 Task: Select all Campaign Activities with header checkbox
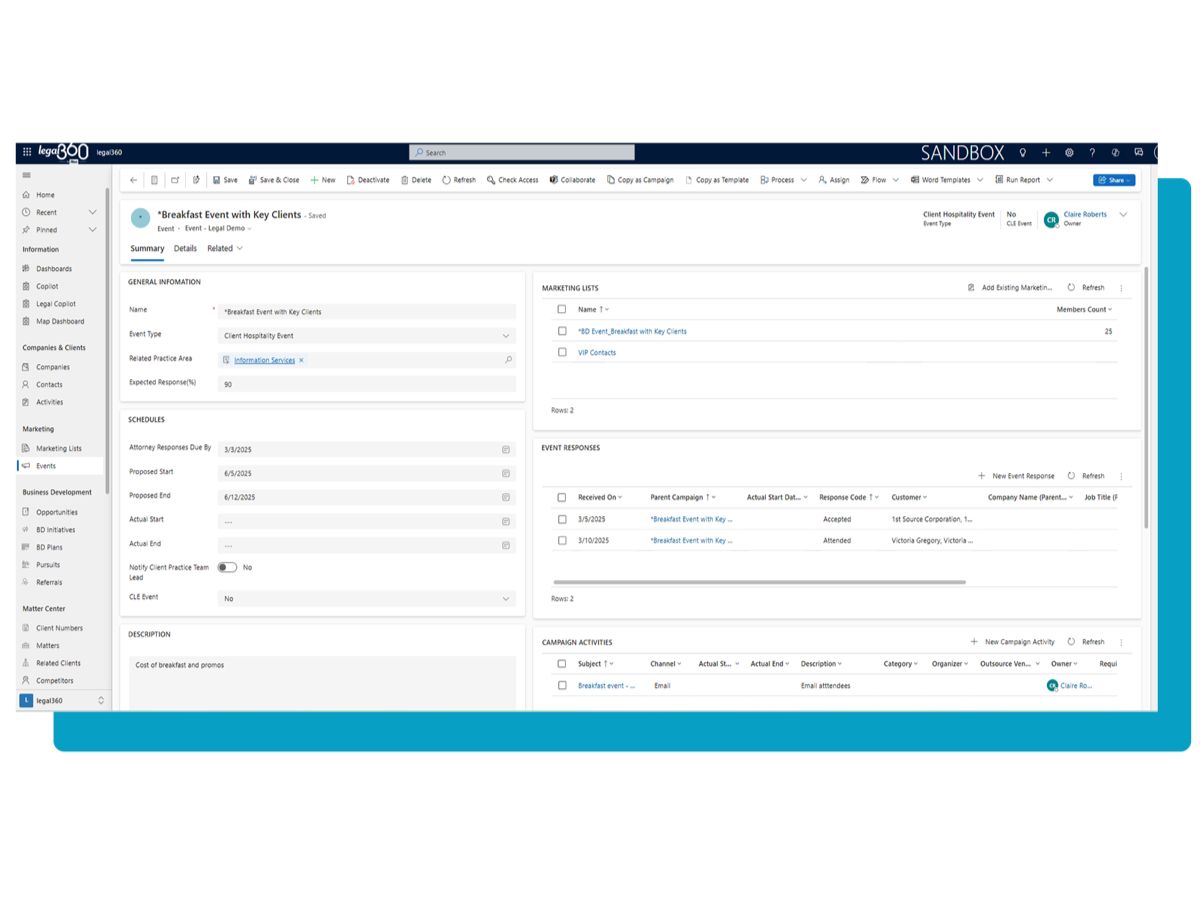[562, 663]
